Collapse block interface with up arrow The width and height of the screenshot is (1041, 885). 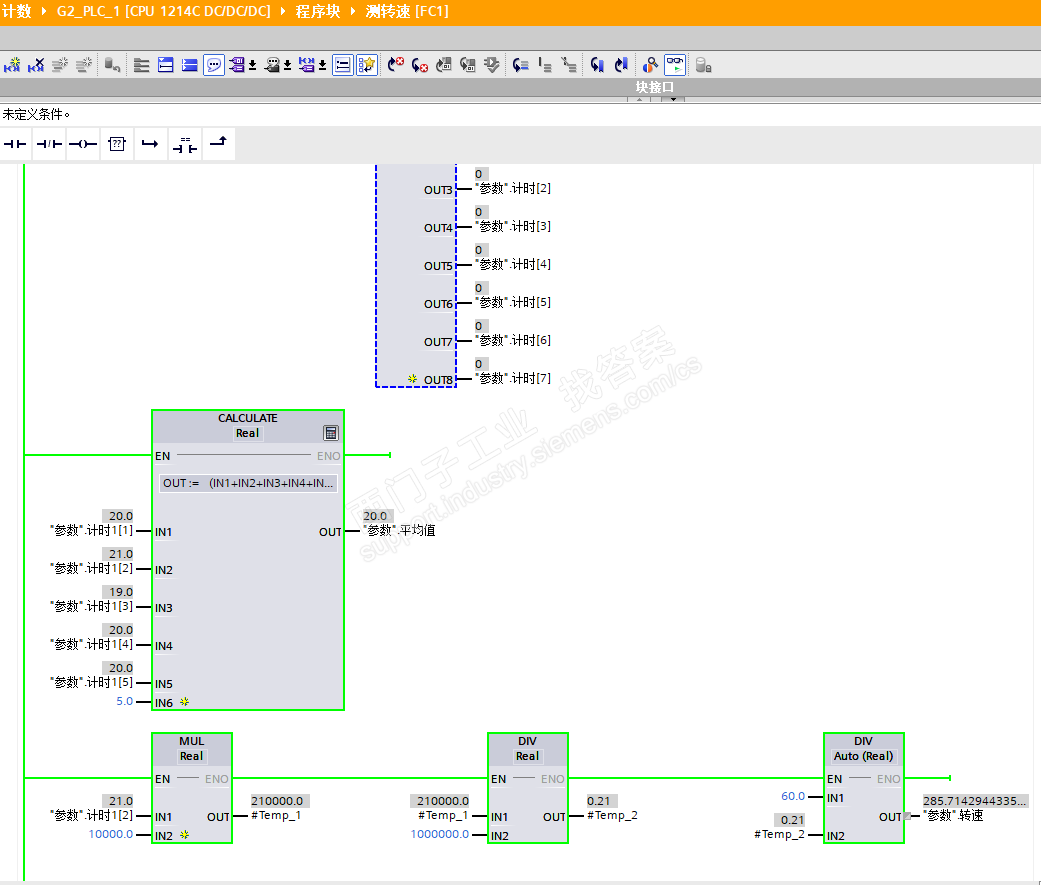coord(639,100)
